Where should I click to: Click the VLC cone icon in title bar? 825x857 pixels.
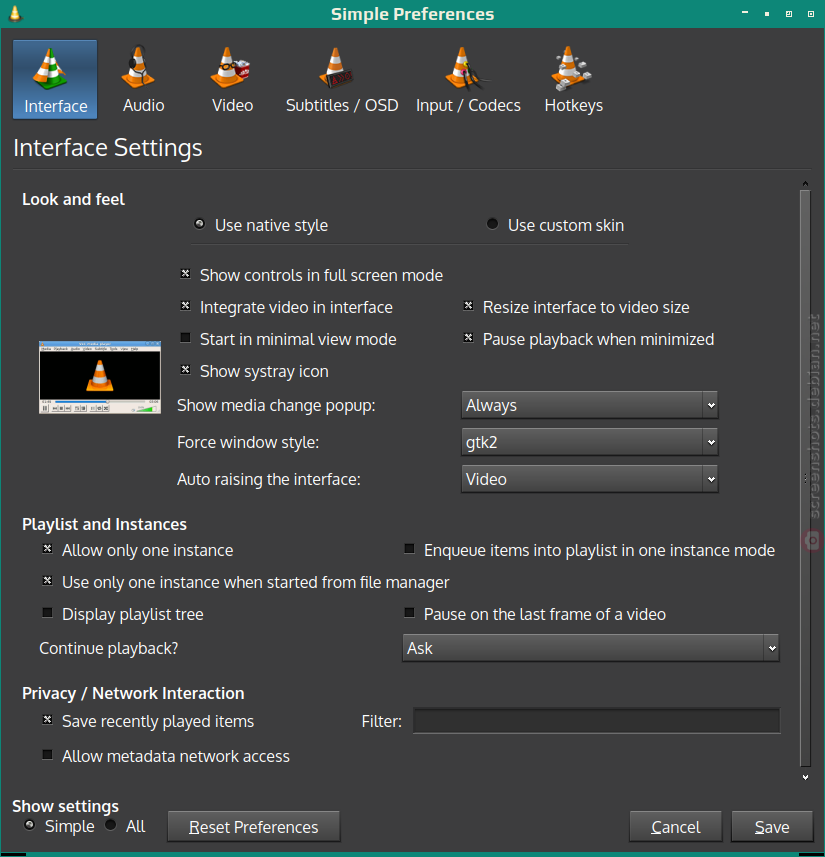15,14
